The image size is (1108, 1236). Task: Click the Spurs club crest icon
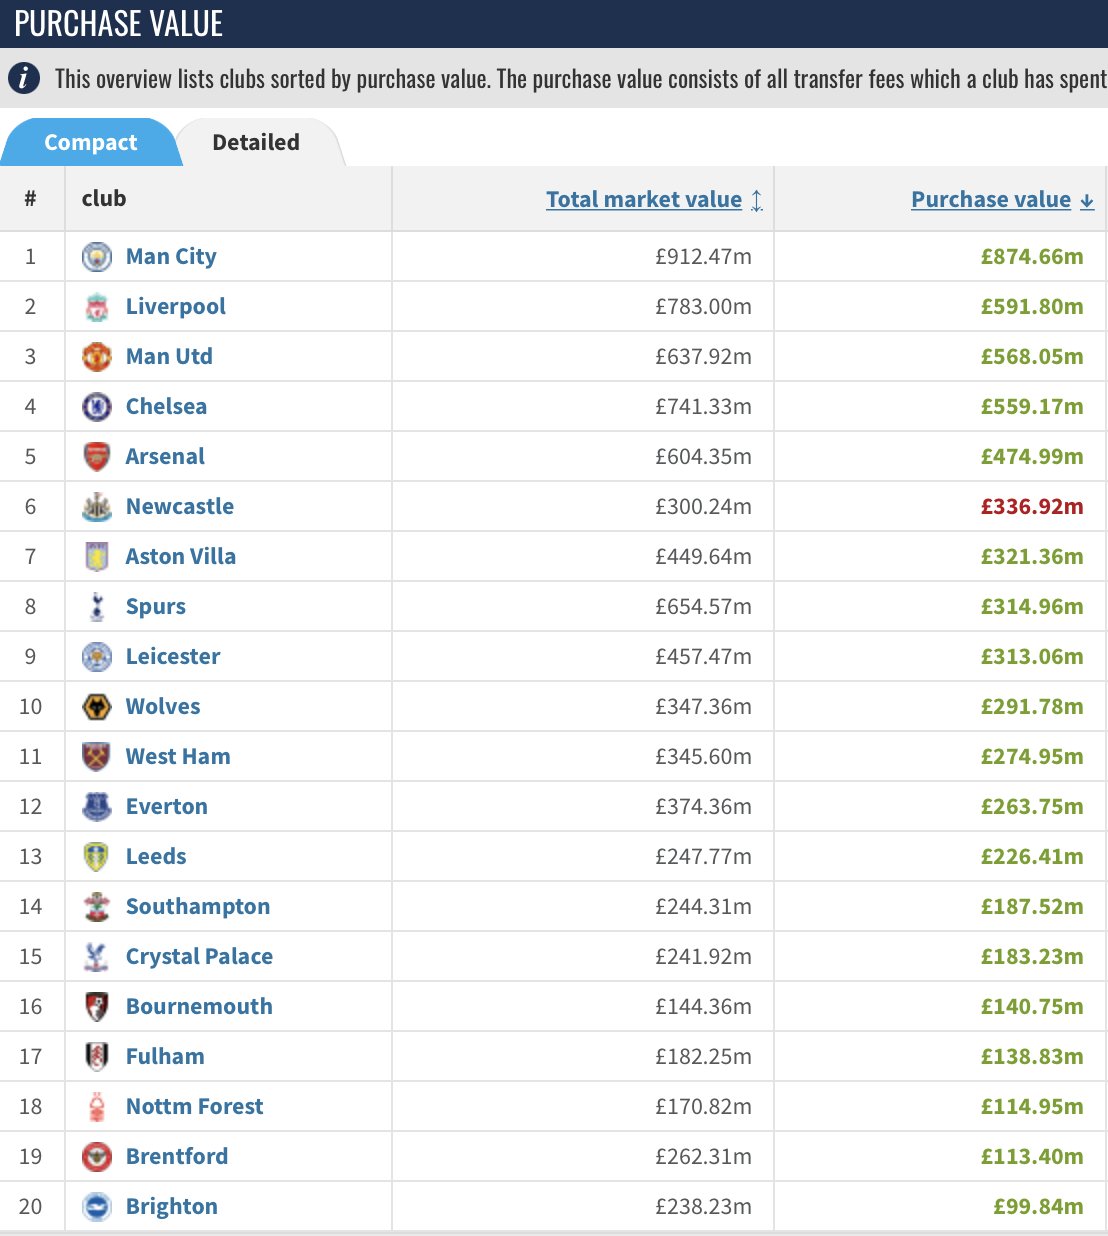click(x=96, y=607)
